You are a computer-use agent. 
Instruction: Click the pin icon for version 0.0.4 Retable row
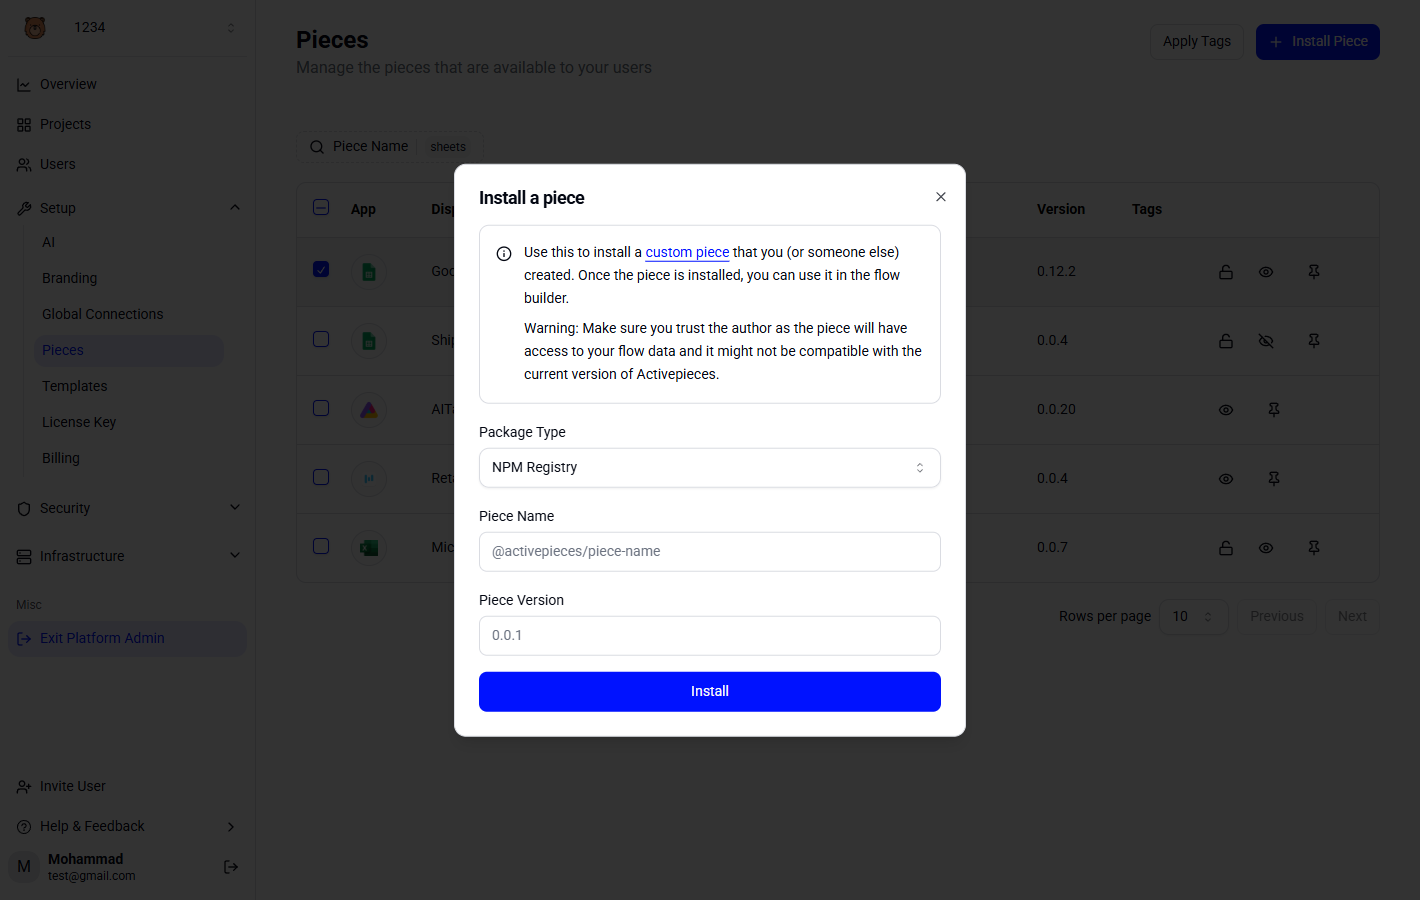pos(1274,479)
